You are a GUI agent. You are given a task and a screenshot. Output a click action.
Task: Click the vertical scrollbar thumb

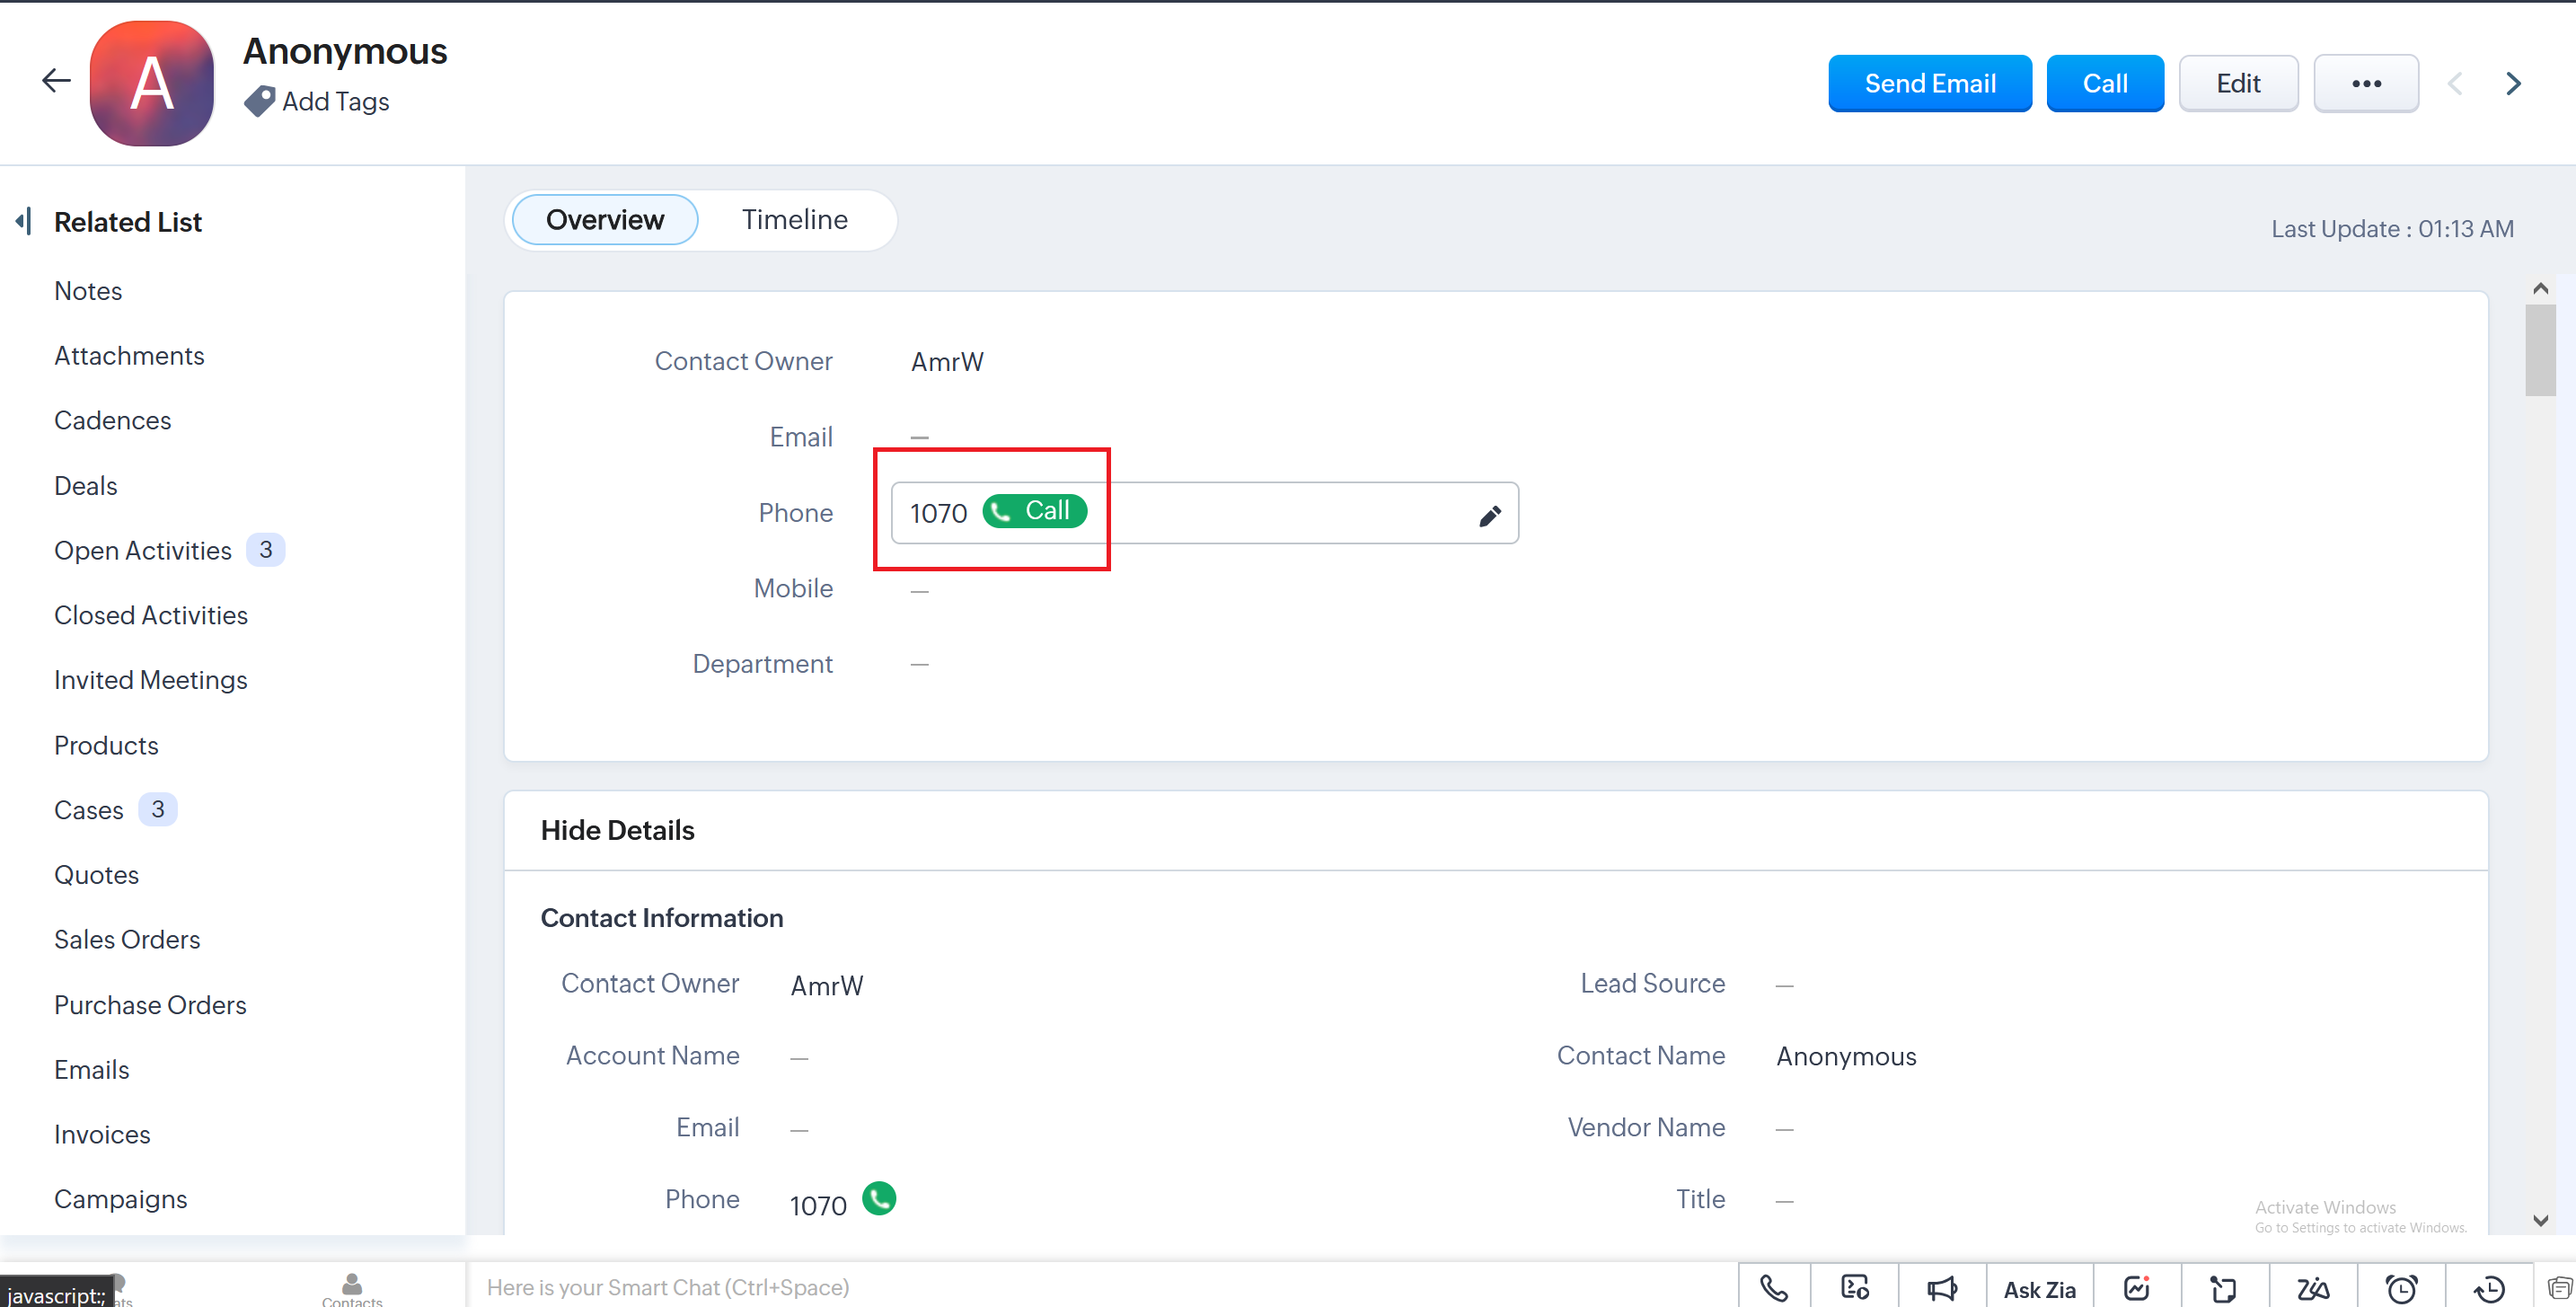2539,350
